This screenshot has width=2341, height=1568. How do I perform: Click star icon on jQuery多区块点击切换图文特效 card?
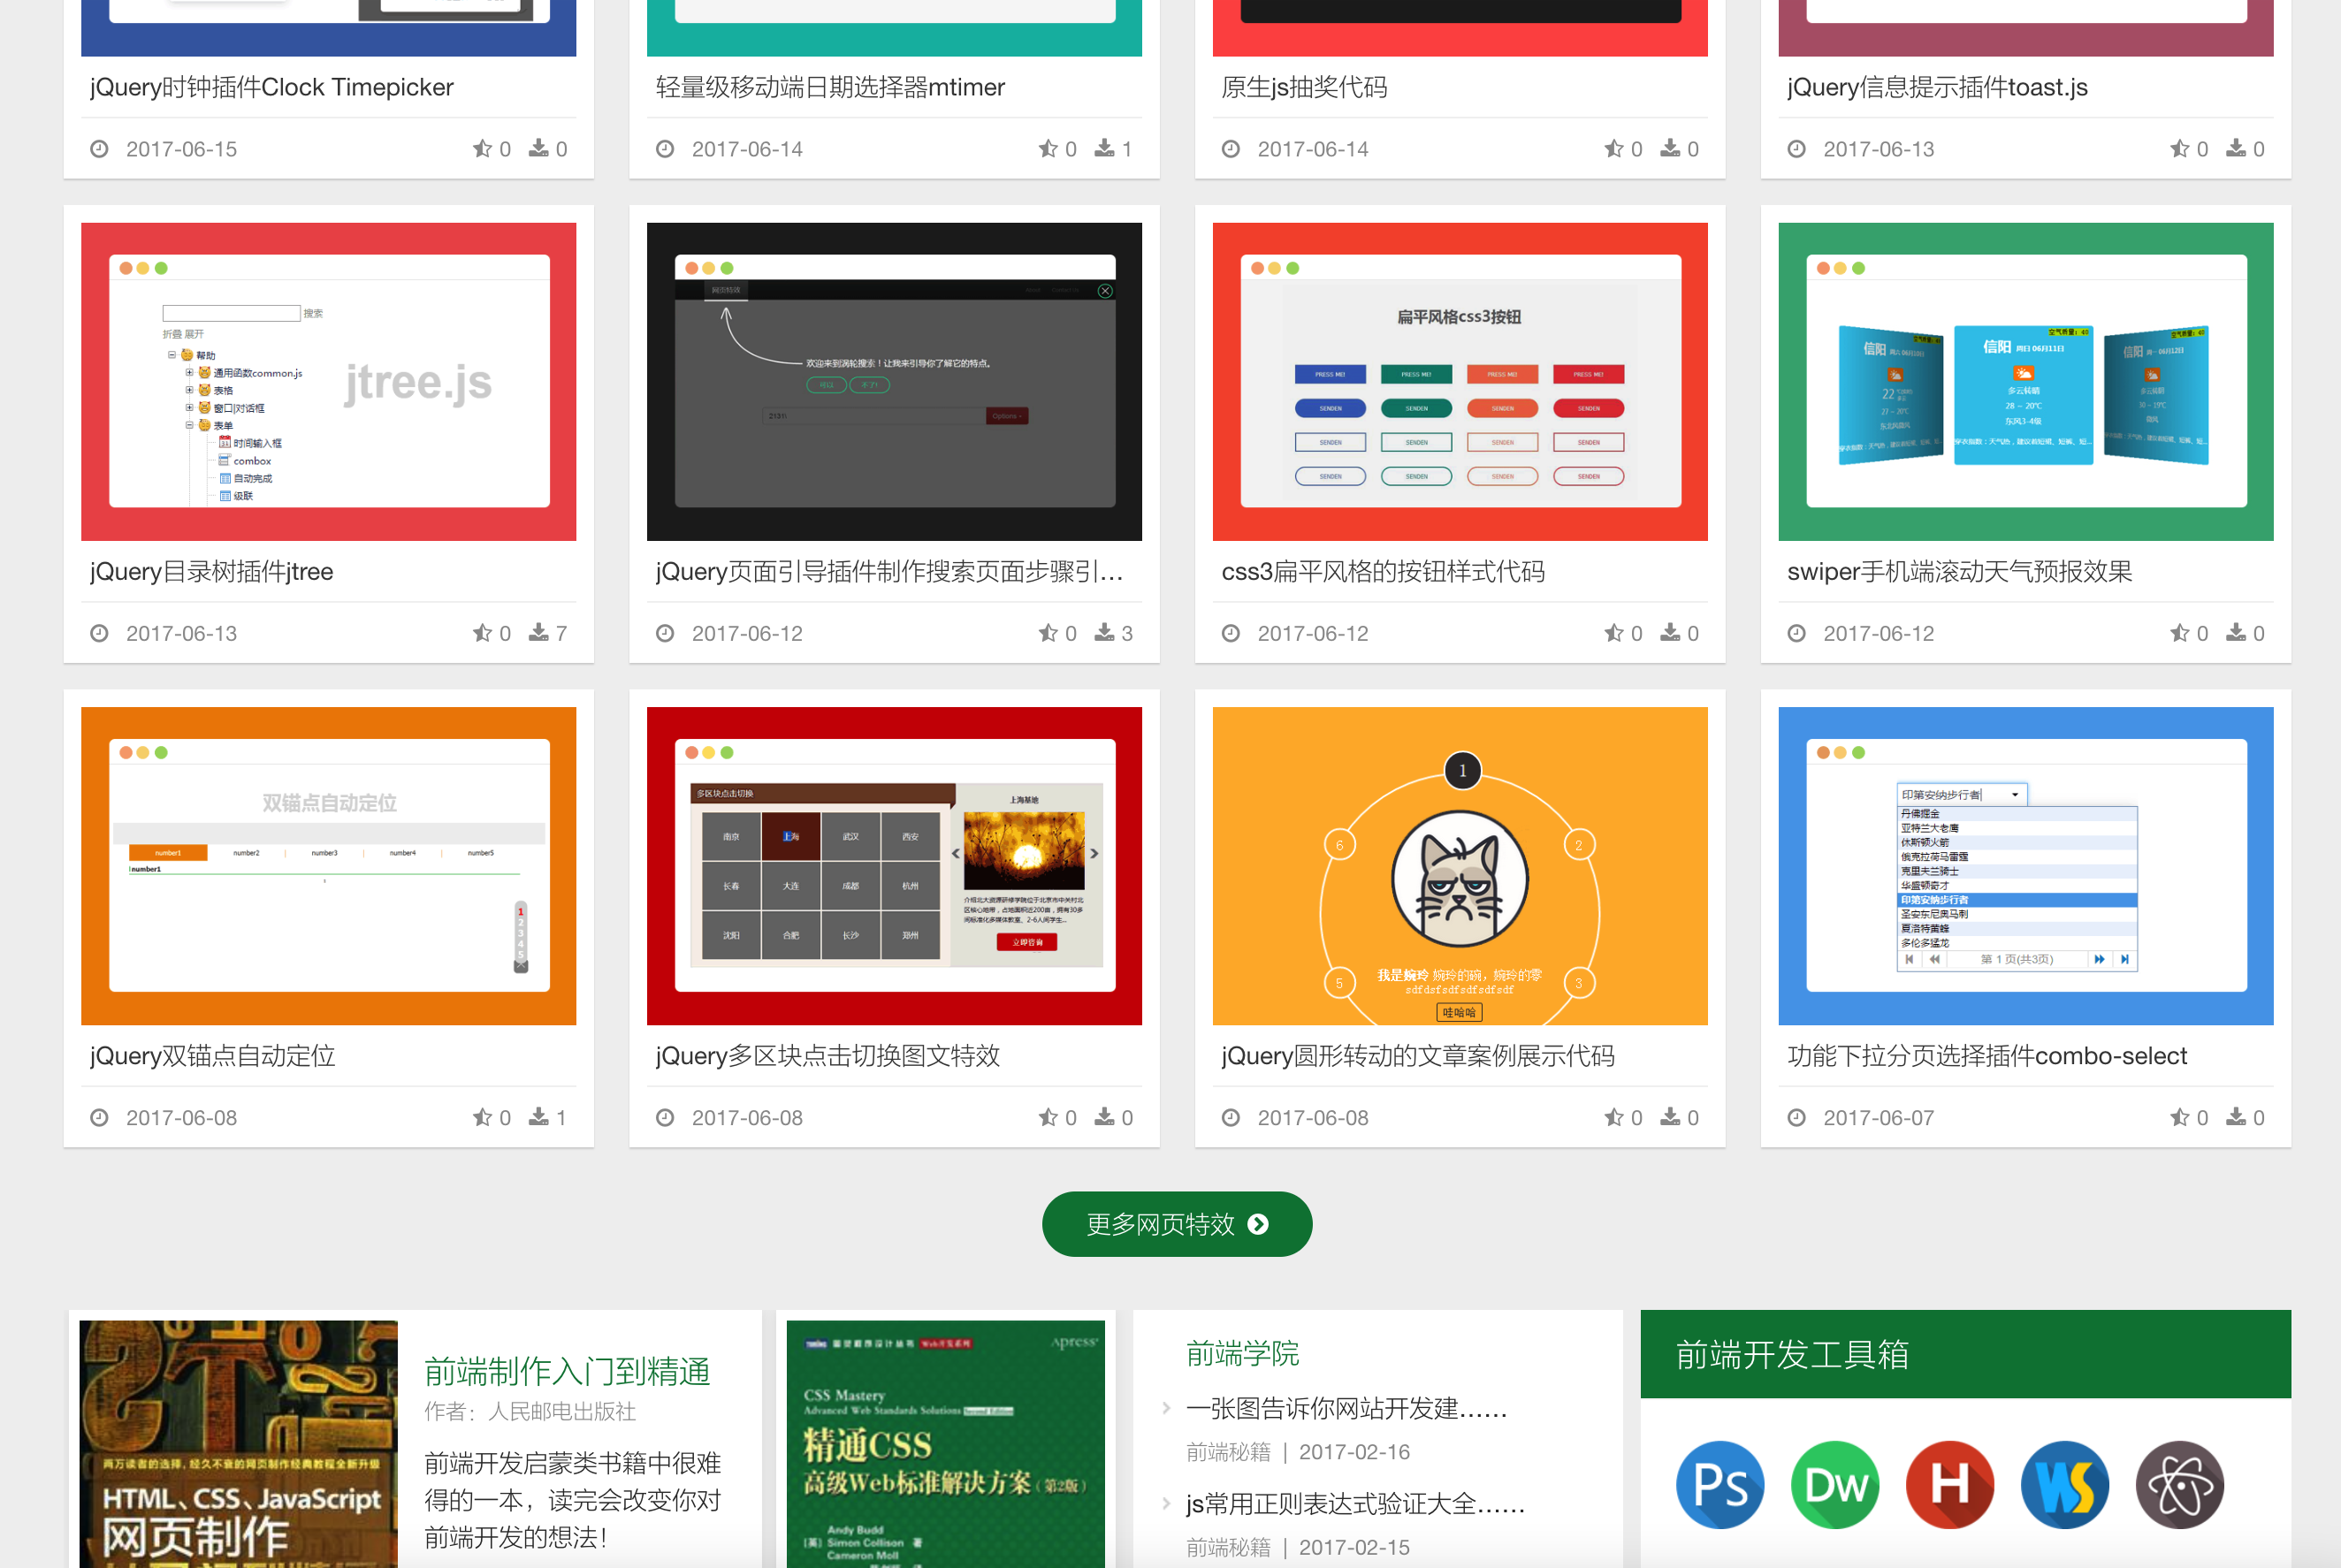(x=1048, y=1117)
